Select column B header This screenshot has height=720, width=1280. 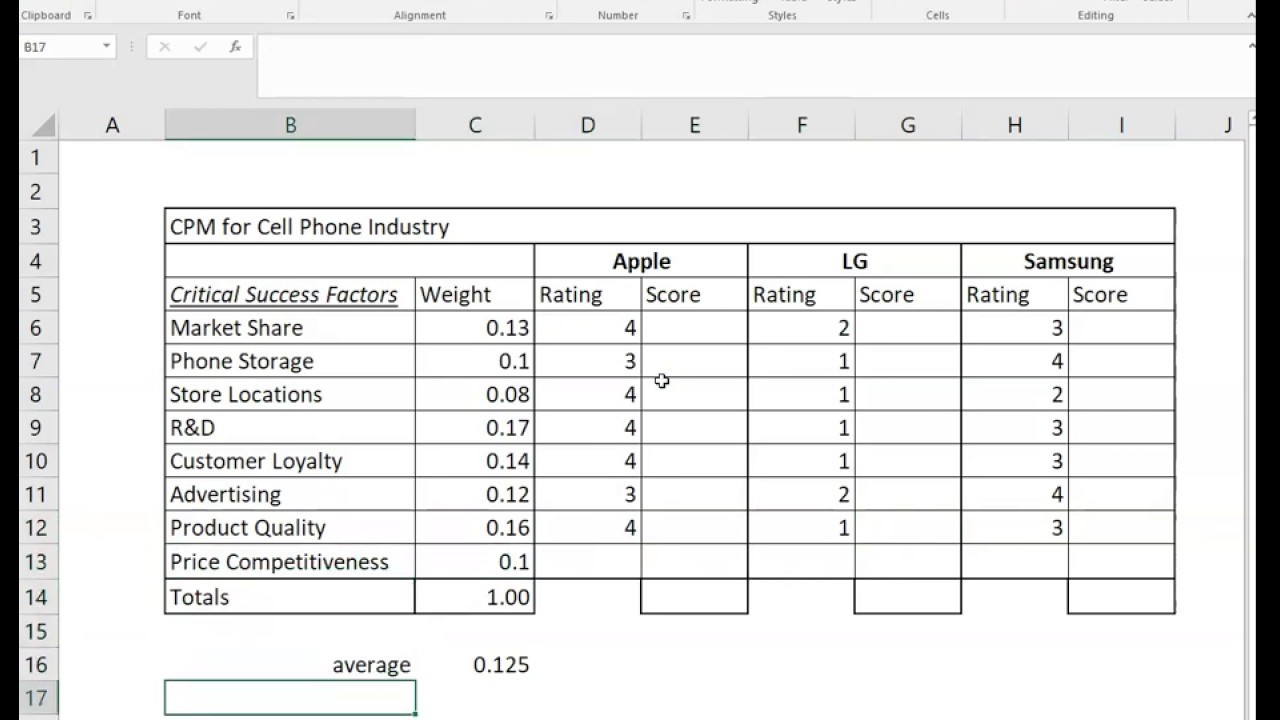tap(290, 125)
